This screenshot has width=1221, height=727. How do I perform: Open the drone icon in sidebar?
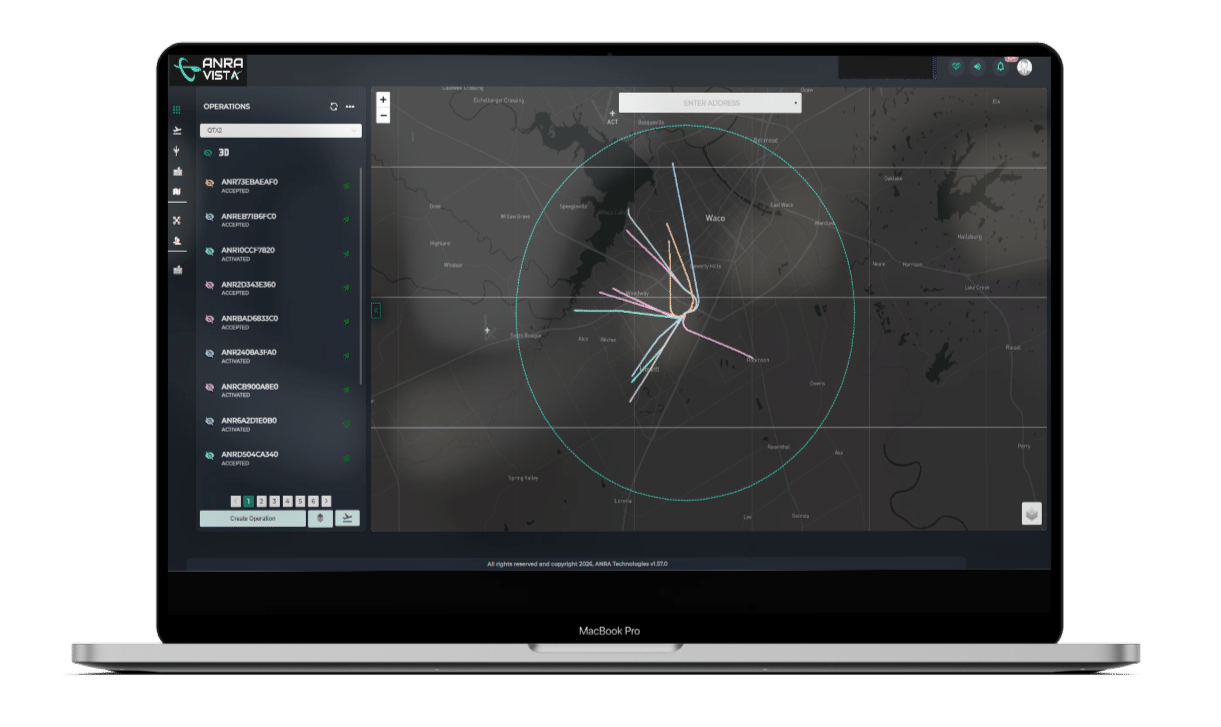click(x=177, y=220)
